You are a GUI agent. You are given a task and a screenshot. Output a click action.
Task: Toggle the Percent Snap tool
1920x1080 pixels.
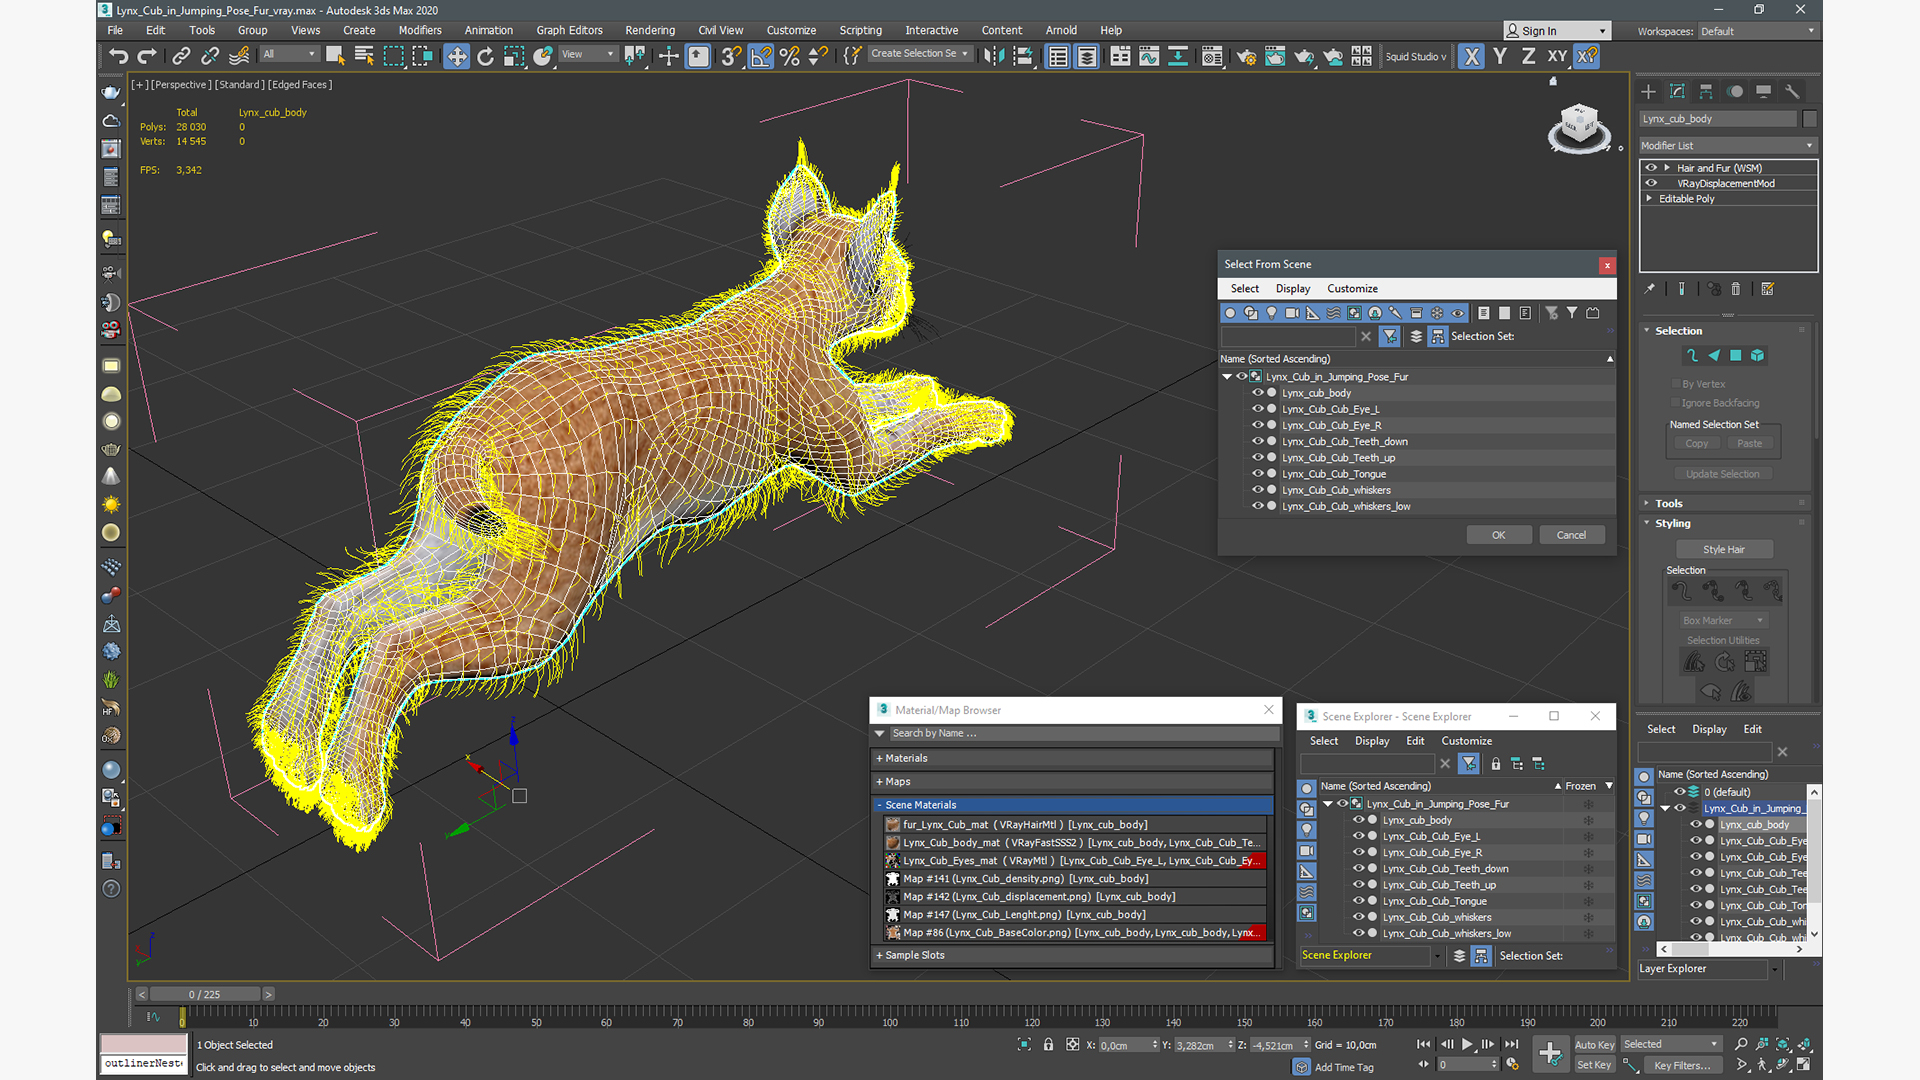[x=790, y=57]
